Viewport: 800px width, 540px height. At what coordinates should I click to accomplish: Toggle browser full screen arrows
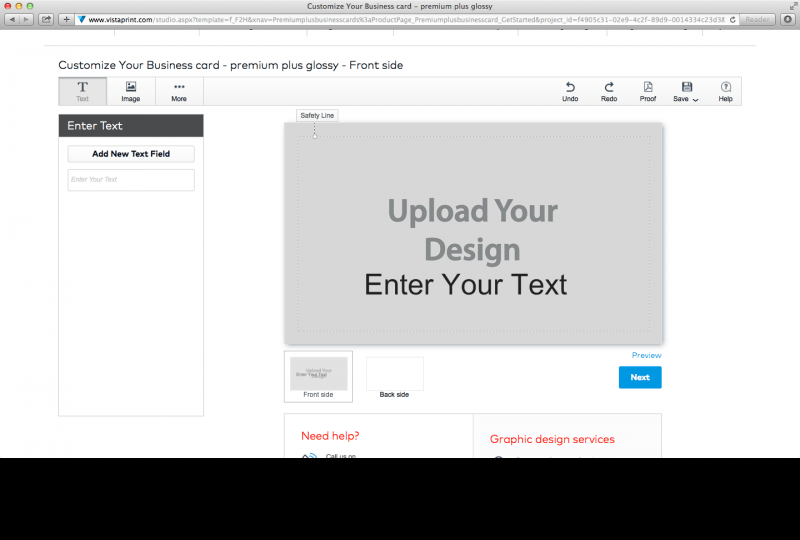point(793,6)
